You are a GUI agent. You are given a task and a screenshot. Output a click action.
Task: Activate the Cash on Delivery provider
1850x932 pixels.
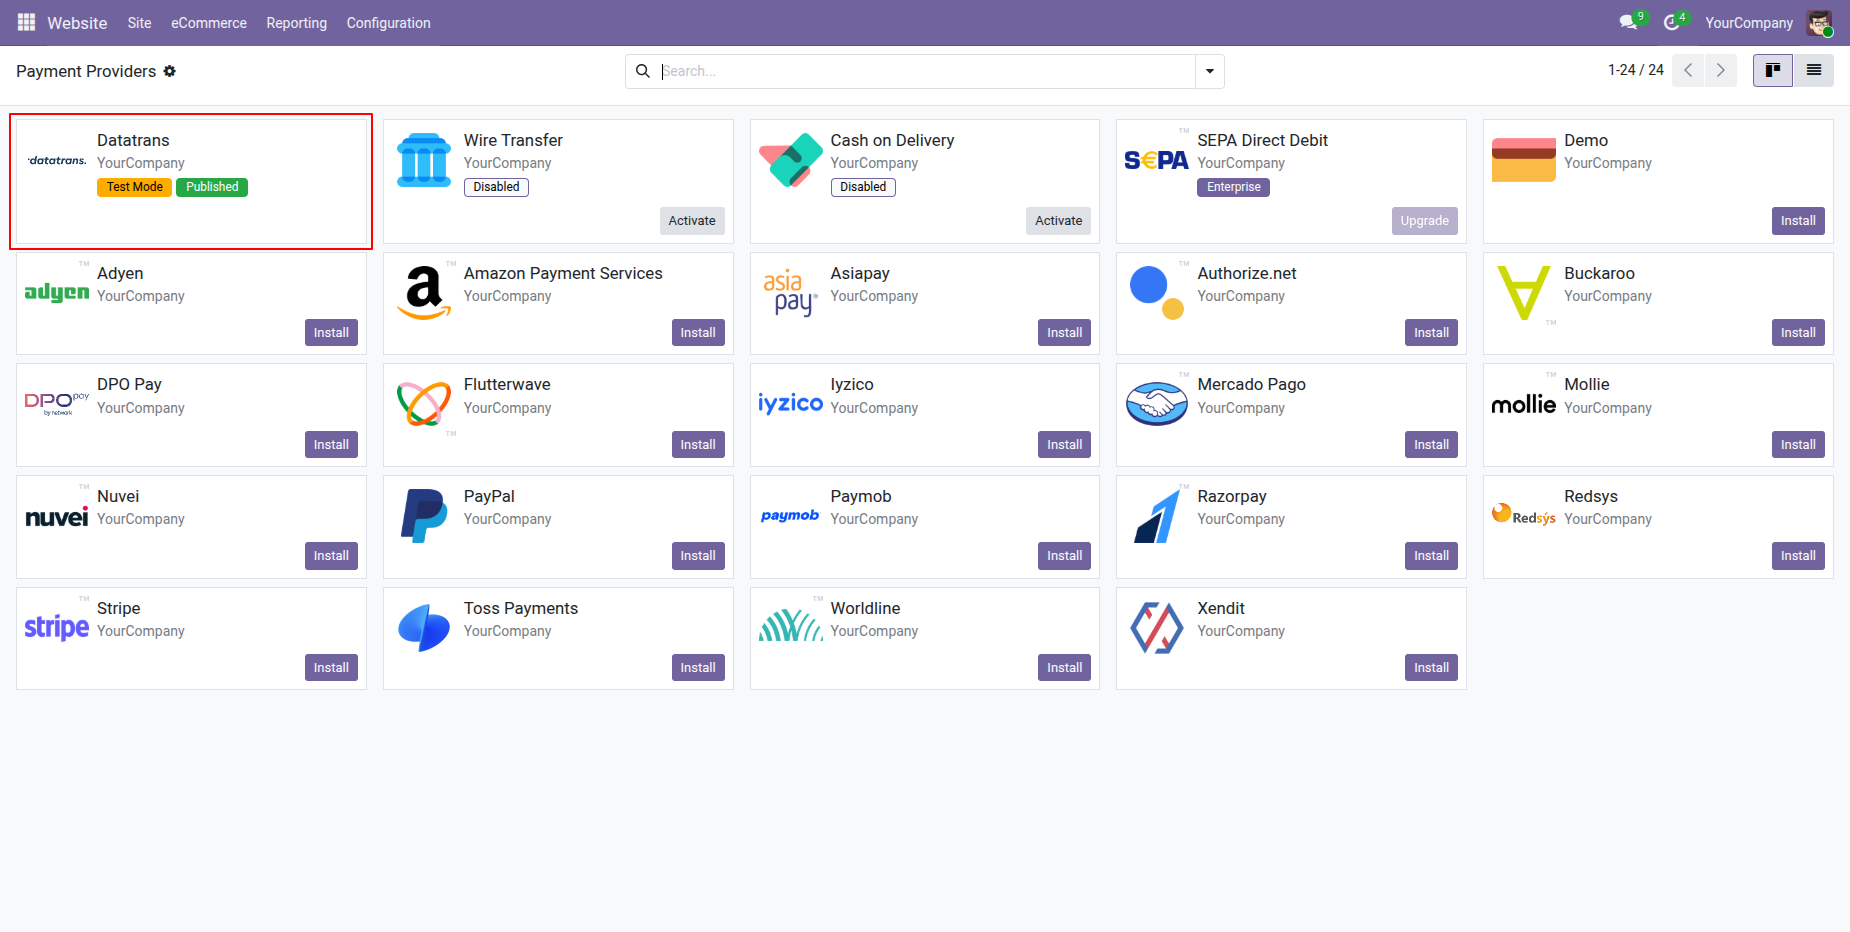(x=1058, y=221)
